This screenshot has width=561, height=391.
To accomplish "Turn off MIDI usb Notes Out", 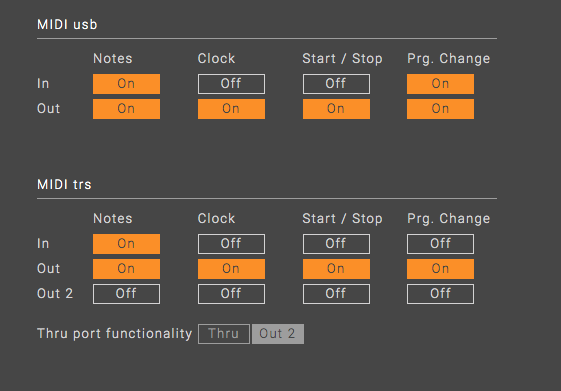I will coord(126,109).
